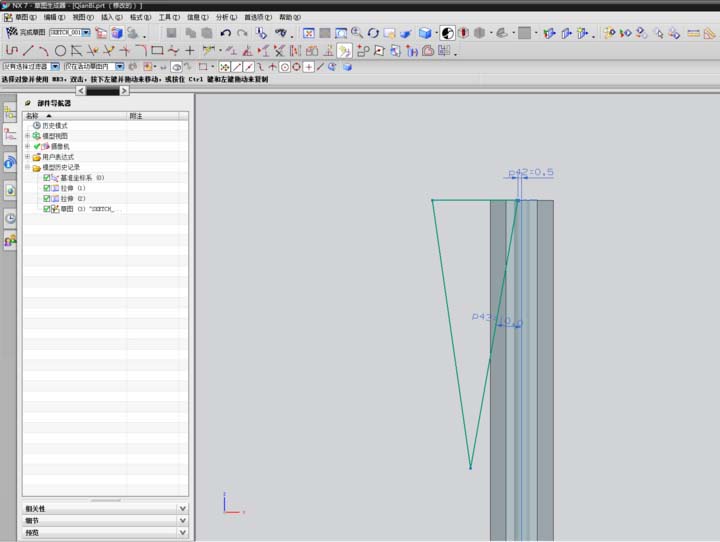Click the Finish Sketch (完成草图) button
This screenshot has width=720, height=542.
(x=26, y=33)
